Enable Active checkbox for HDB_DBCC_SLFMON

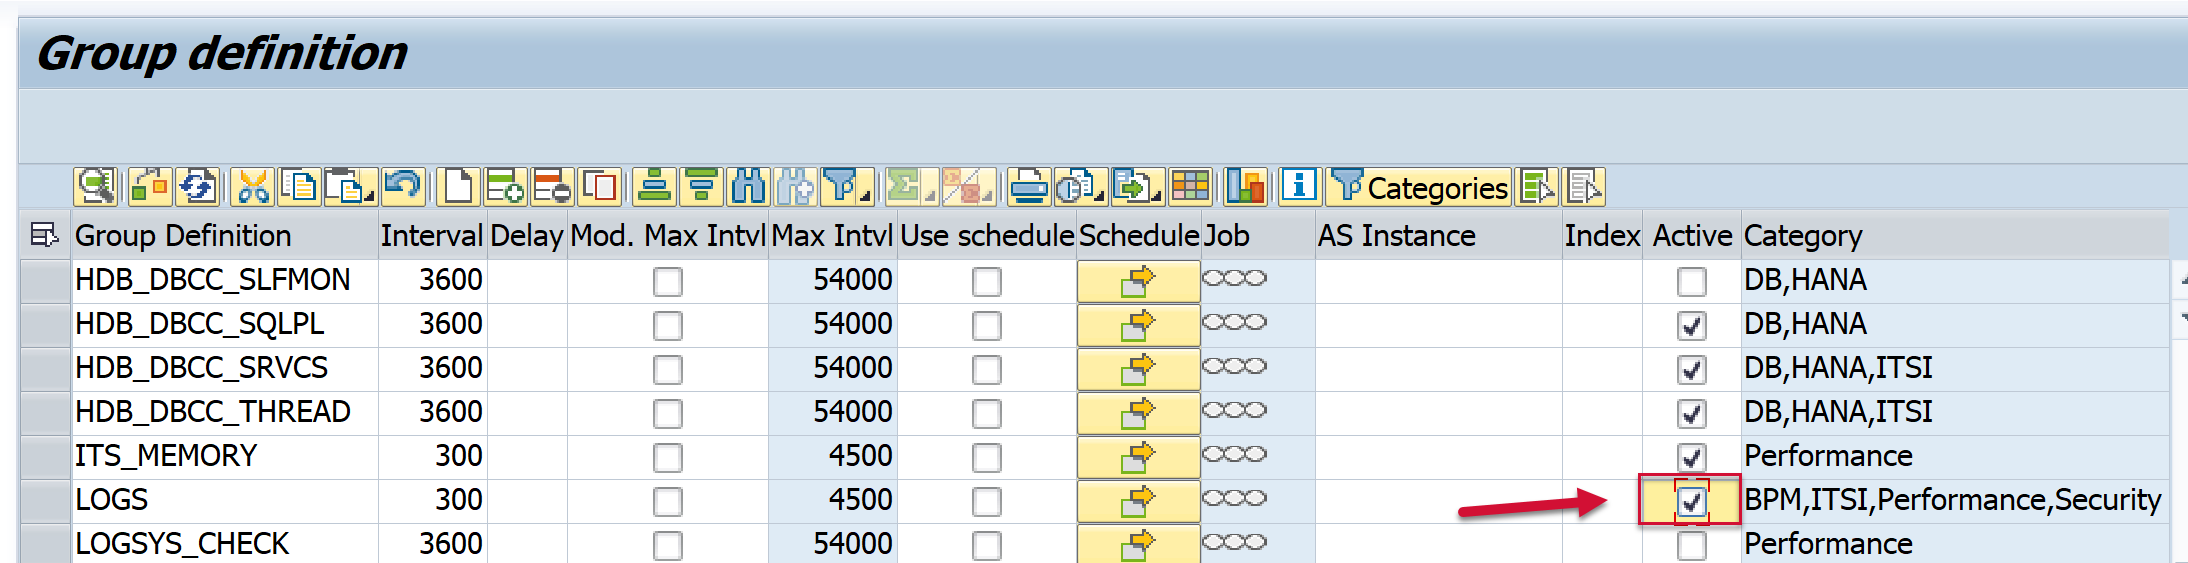pos(1691,281)
